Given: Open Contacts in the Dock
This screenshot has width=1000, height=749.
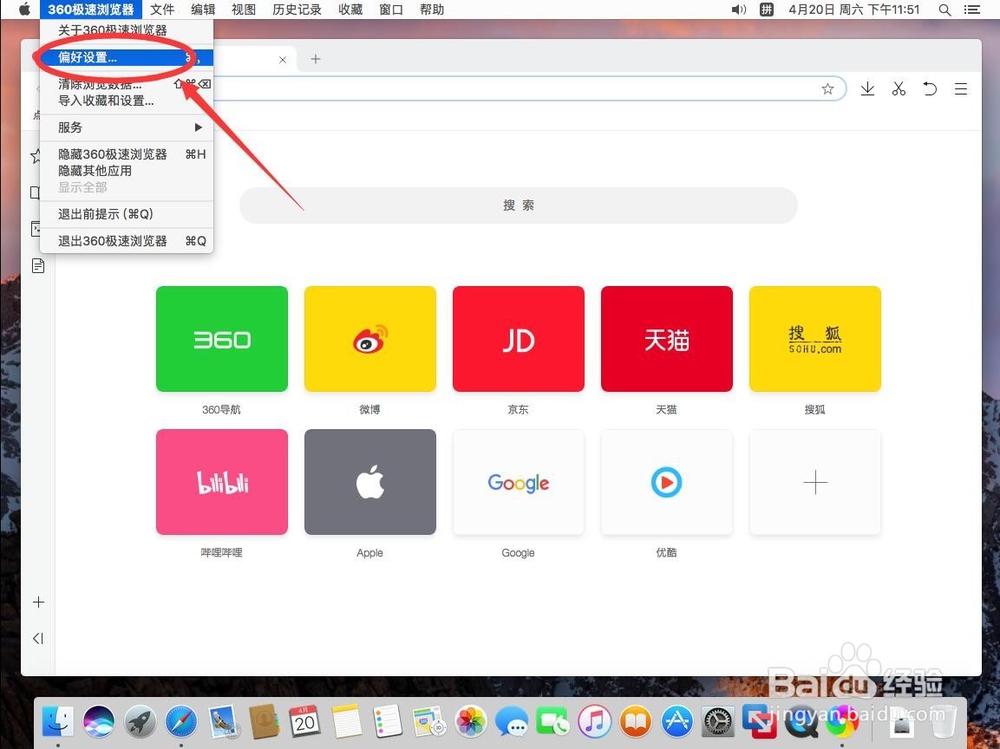Looking at the screenshot, I should (263, 722).
